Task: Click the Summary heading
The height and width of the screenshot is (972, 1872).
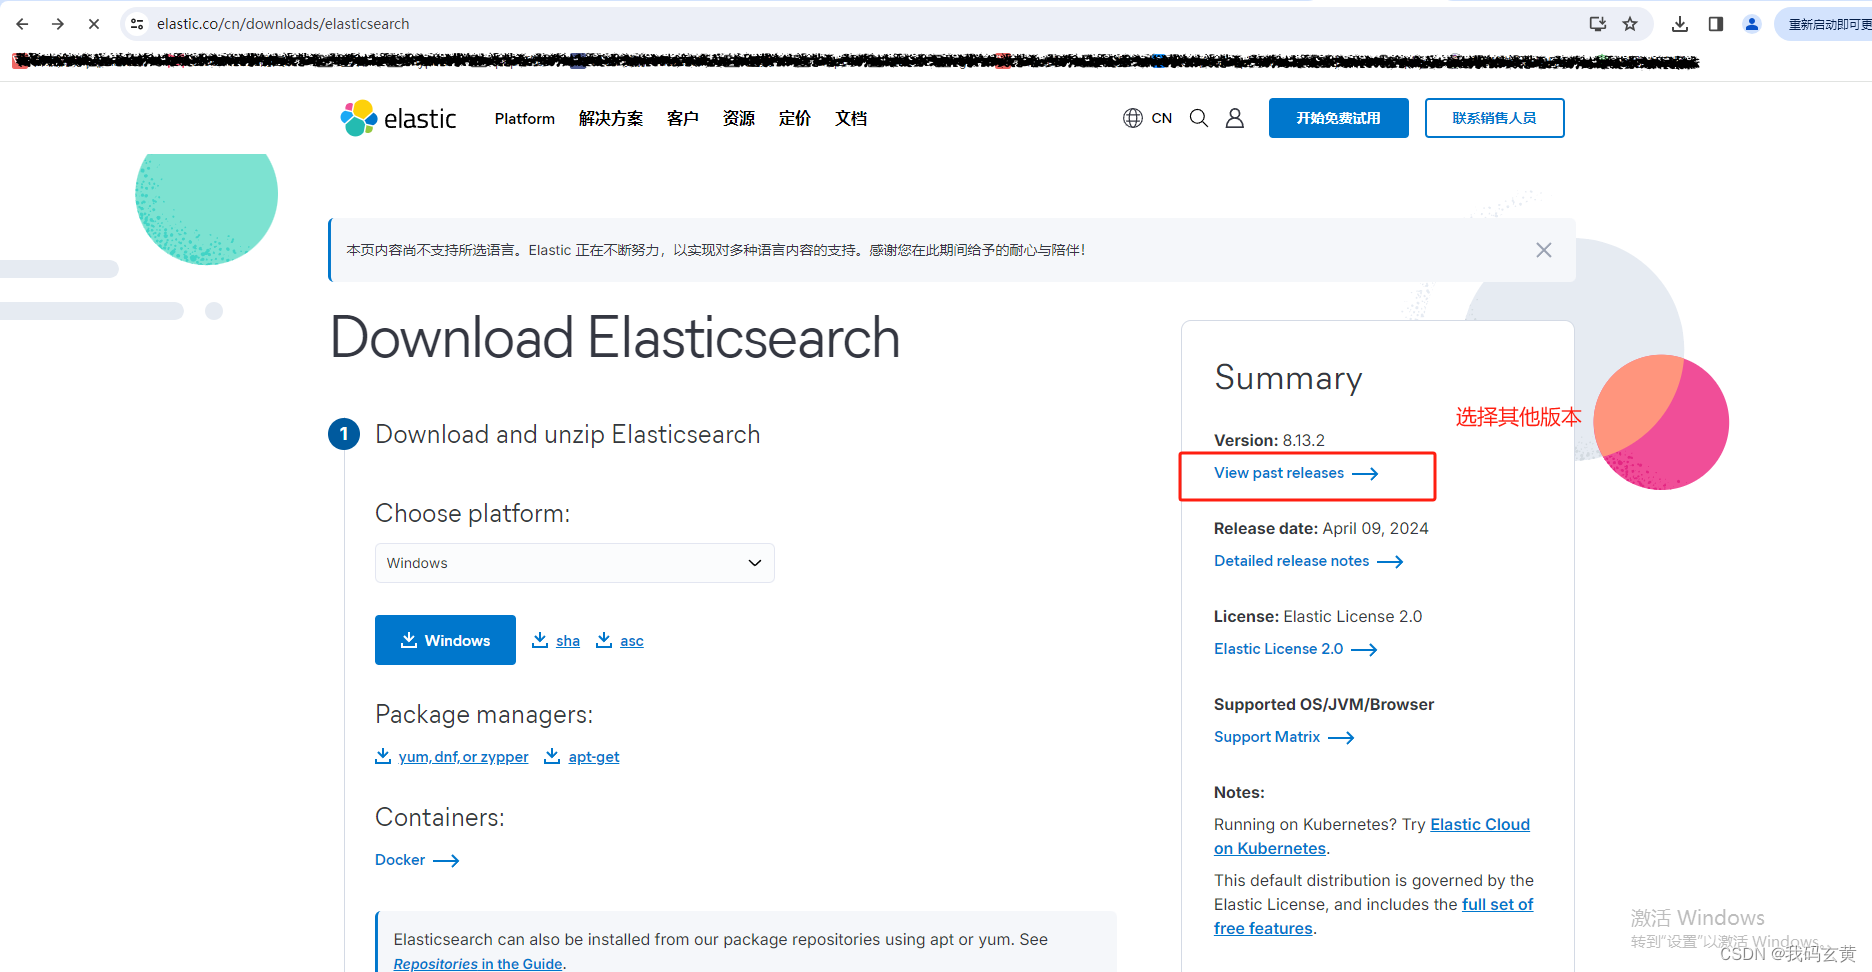Action: [1288, 378]
